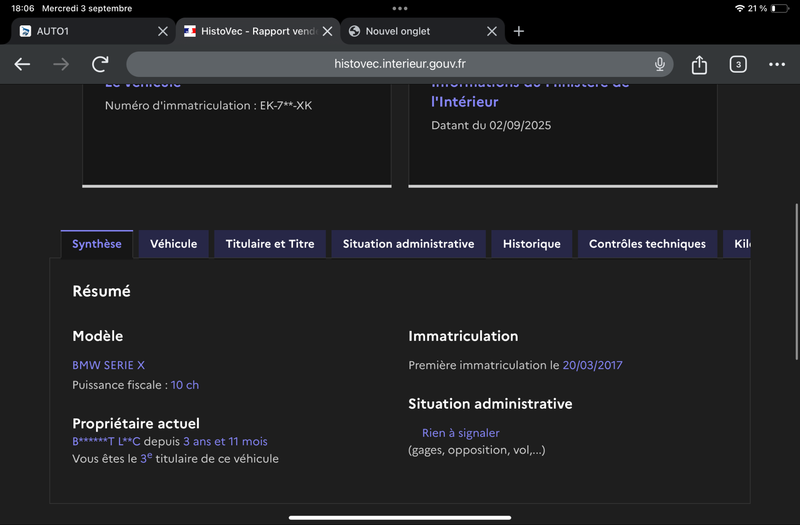
Task: Tap the battery indicator icon
Action: pyautogui.click(x=779, y=8)
